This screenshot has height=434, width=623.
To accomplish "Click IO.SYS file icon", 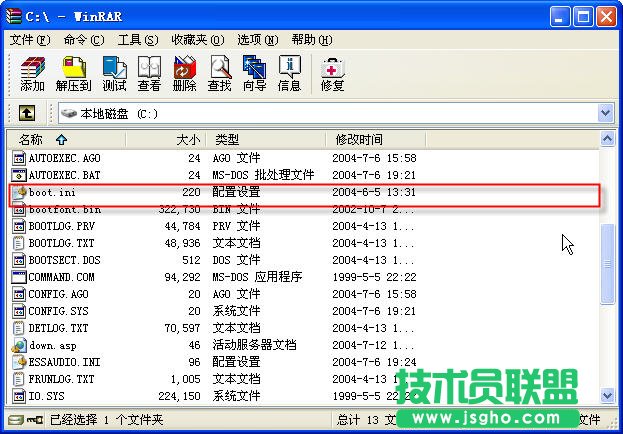I will [19, 396].
